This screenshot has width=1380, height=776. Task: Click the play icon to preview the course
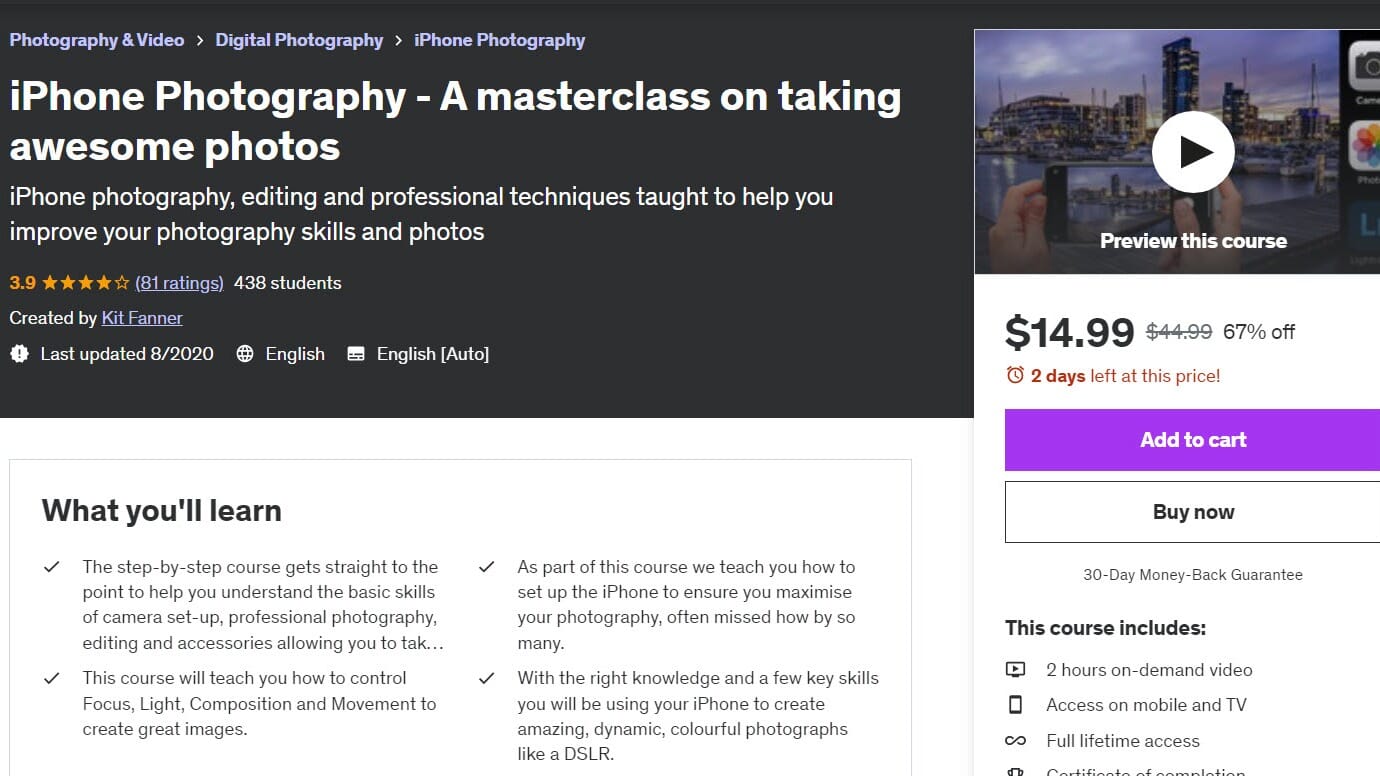pyautogui.click(x=1193, y=151)
